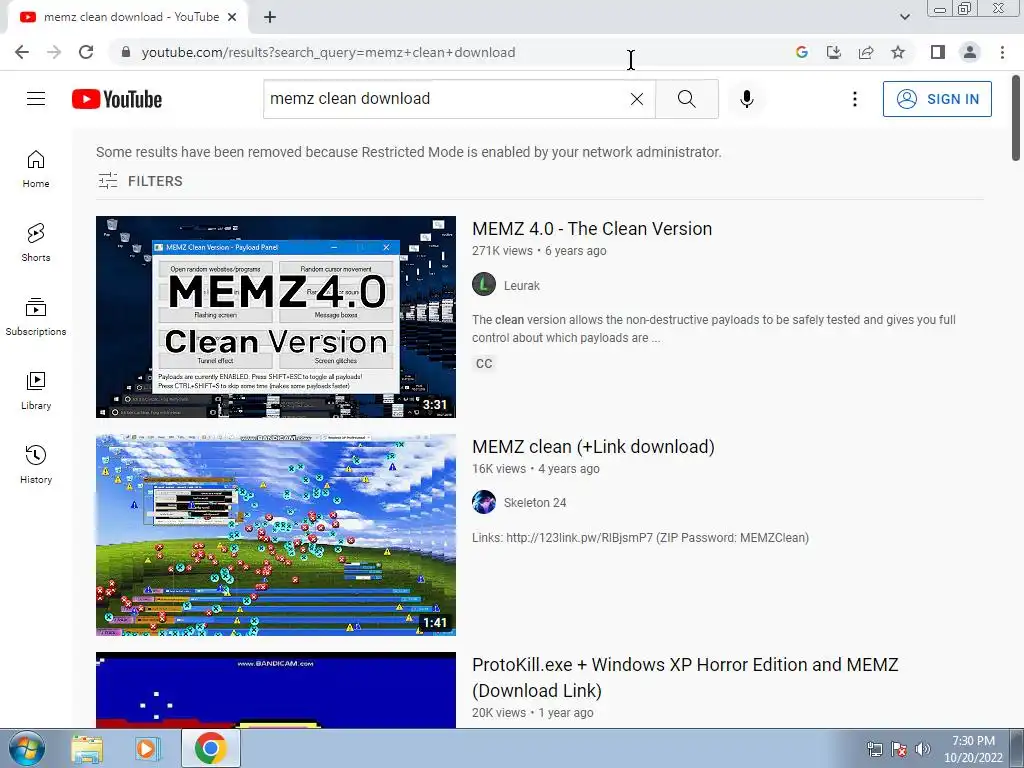Launch Windows Media Player from taskbar
Image resolution: width=1024 pixels, height=768 pixels.
(146, 749)
